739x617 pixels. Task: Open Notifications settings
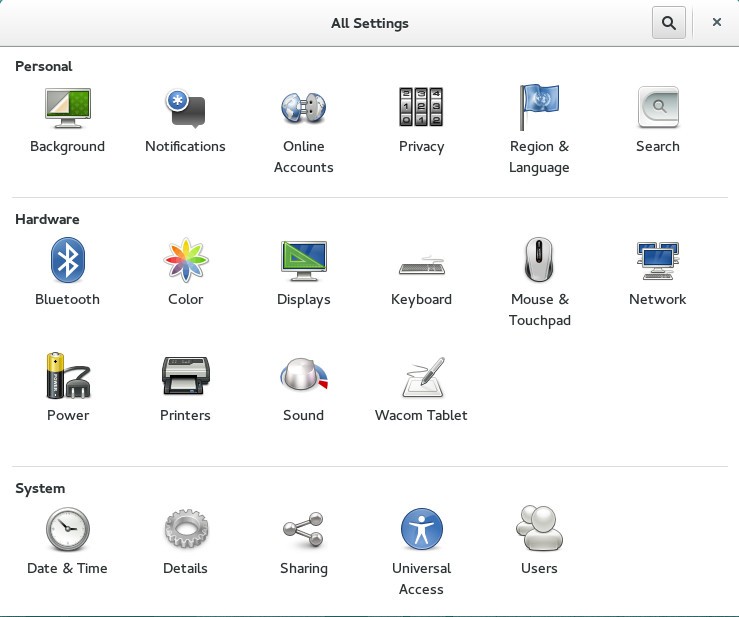tap(185, 109)
